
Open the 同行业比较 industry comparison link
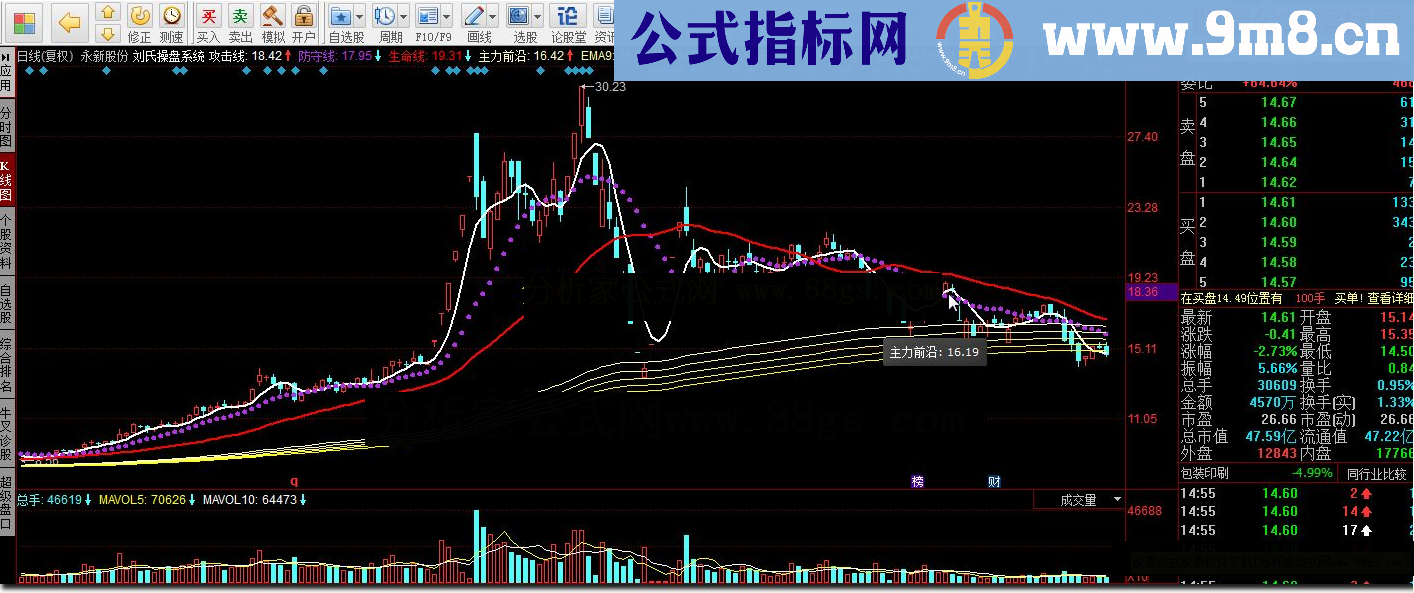click(x=1377, y=471)
